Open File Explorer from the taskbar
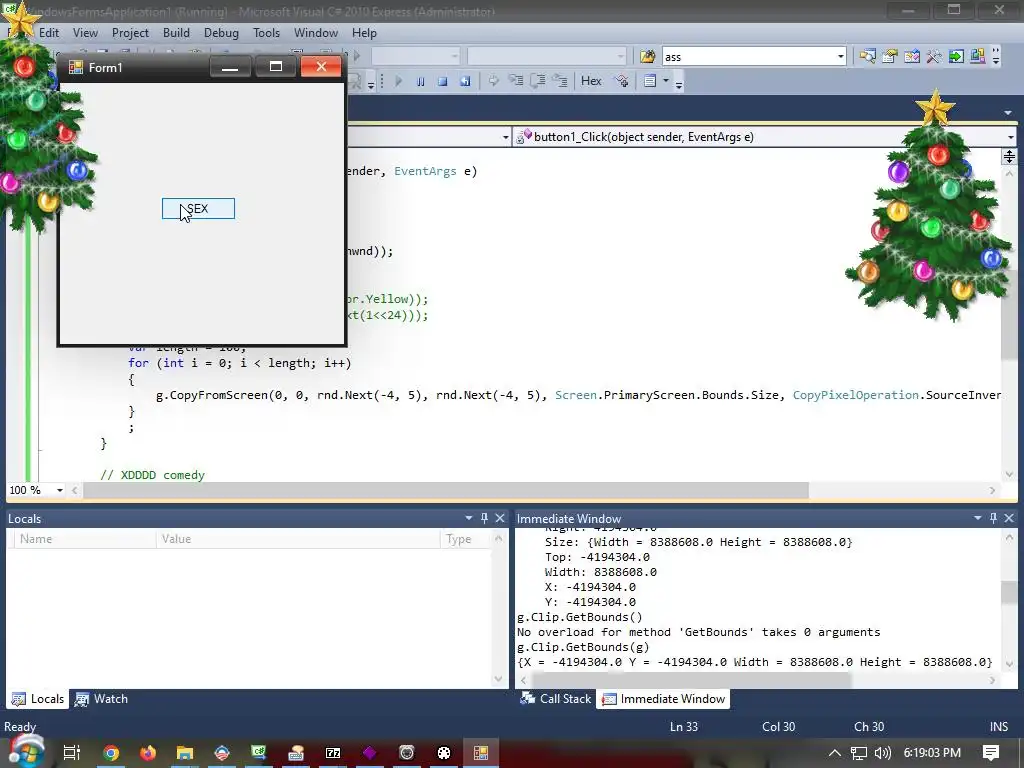 (x=185, y=753)
